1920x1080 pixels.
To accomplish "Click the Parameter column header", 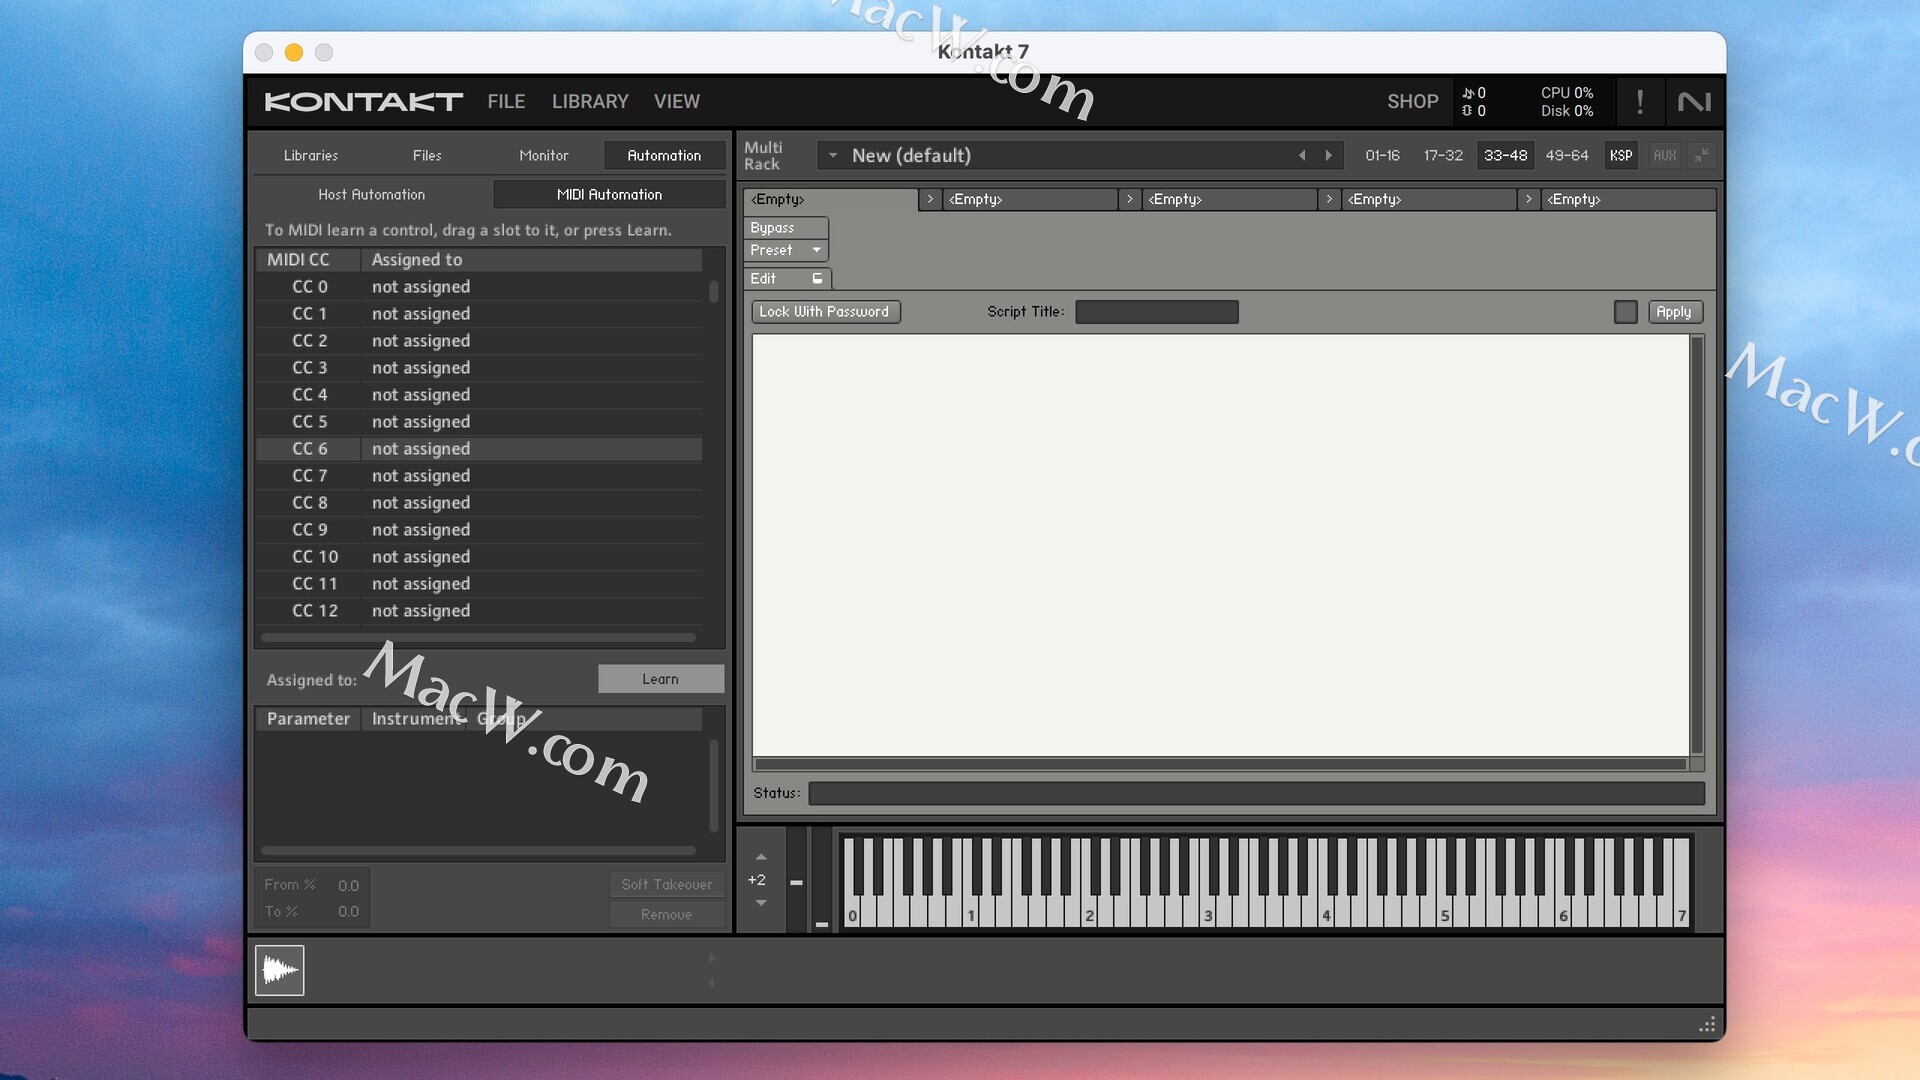I will 308,719.
